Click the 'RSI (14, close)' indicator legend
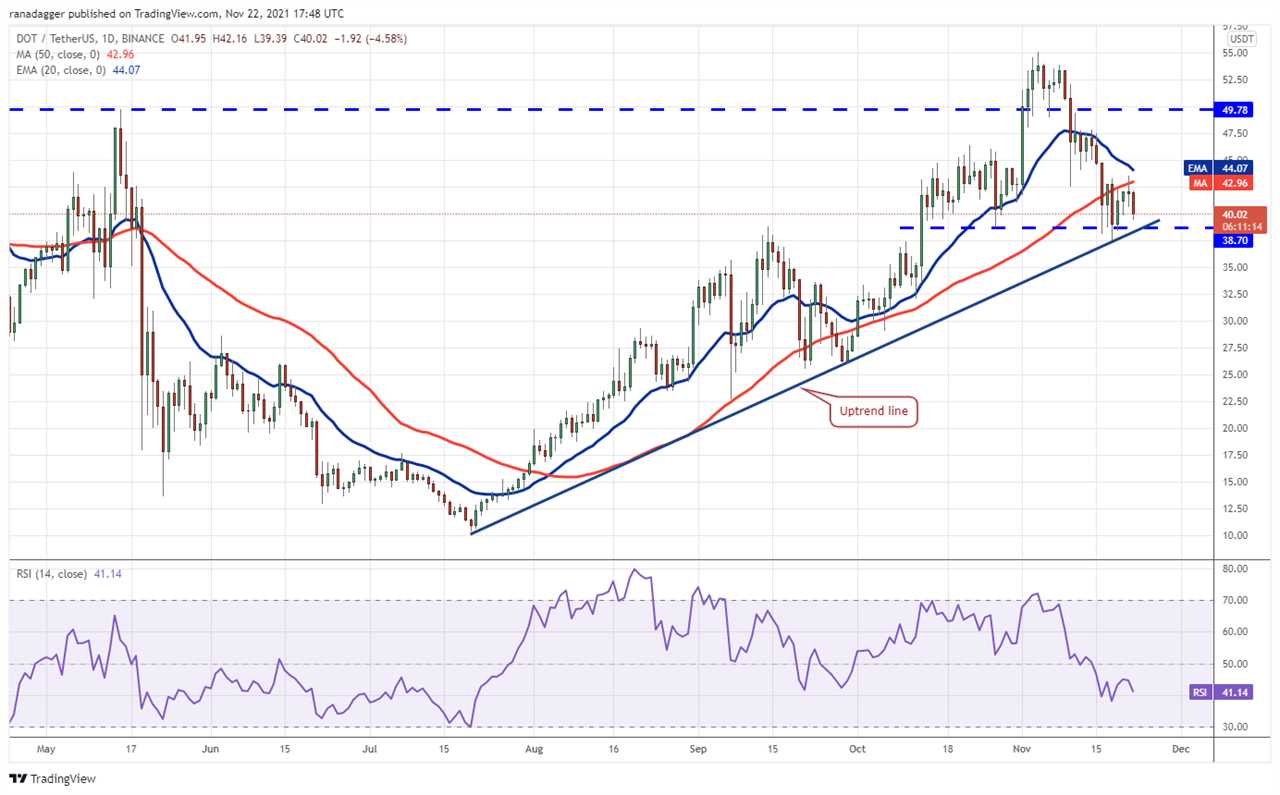Image resolution: width=1280 pixels, height=795 pixels. click(x=50, y=574)
